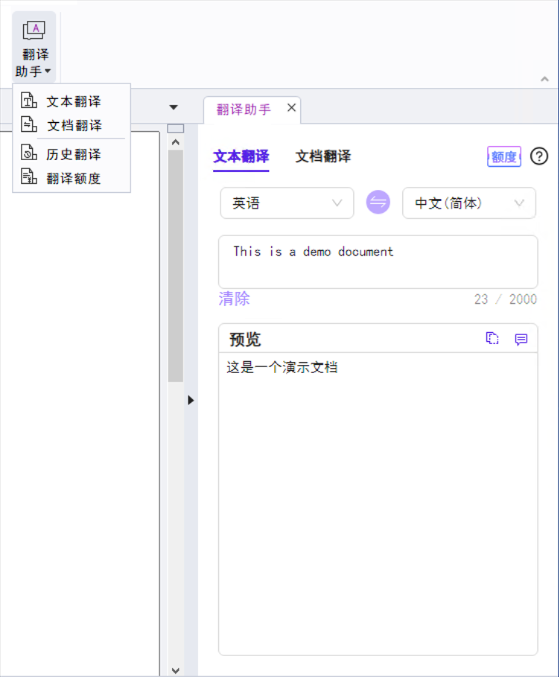Screen dimensions: 559x677
Task: Click the 额度 quota button
Action: pyautogui.click(x=504, y=156)
